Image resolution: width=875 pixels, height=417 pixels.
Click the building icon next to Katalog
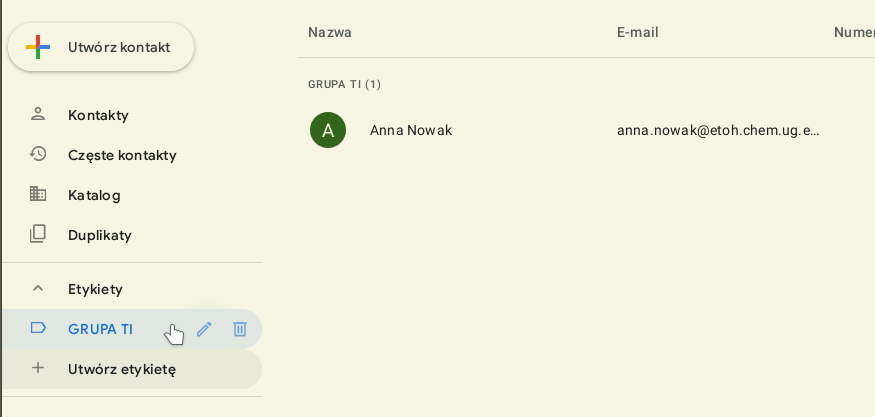[38, 194]
